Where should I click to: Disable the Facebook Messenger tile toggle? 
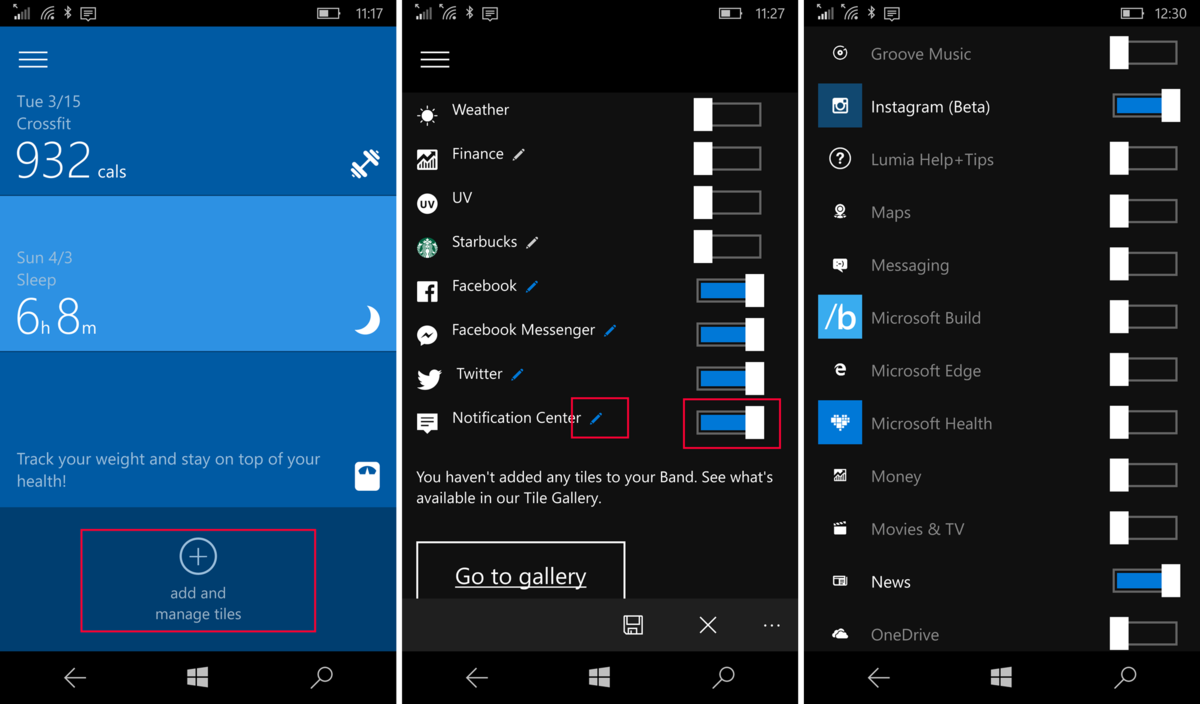coord(730,334)
